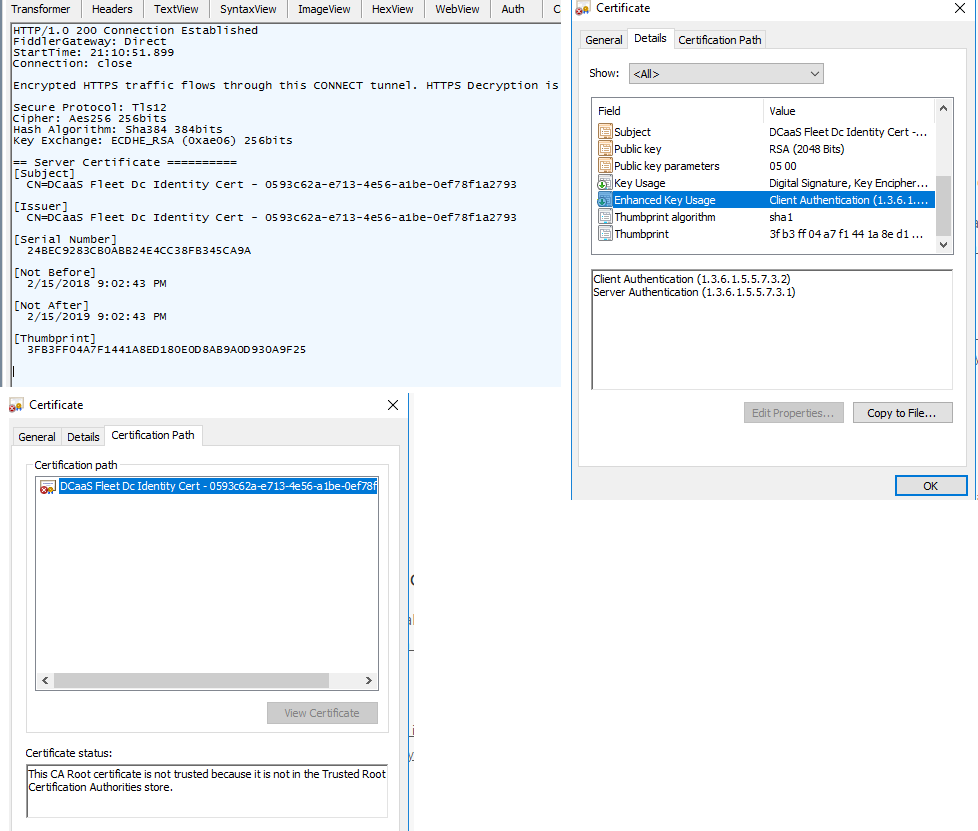Open the WebView inspector tab
Viewport: 978px width, 831px height.
click(x=457, y=9)
